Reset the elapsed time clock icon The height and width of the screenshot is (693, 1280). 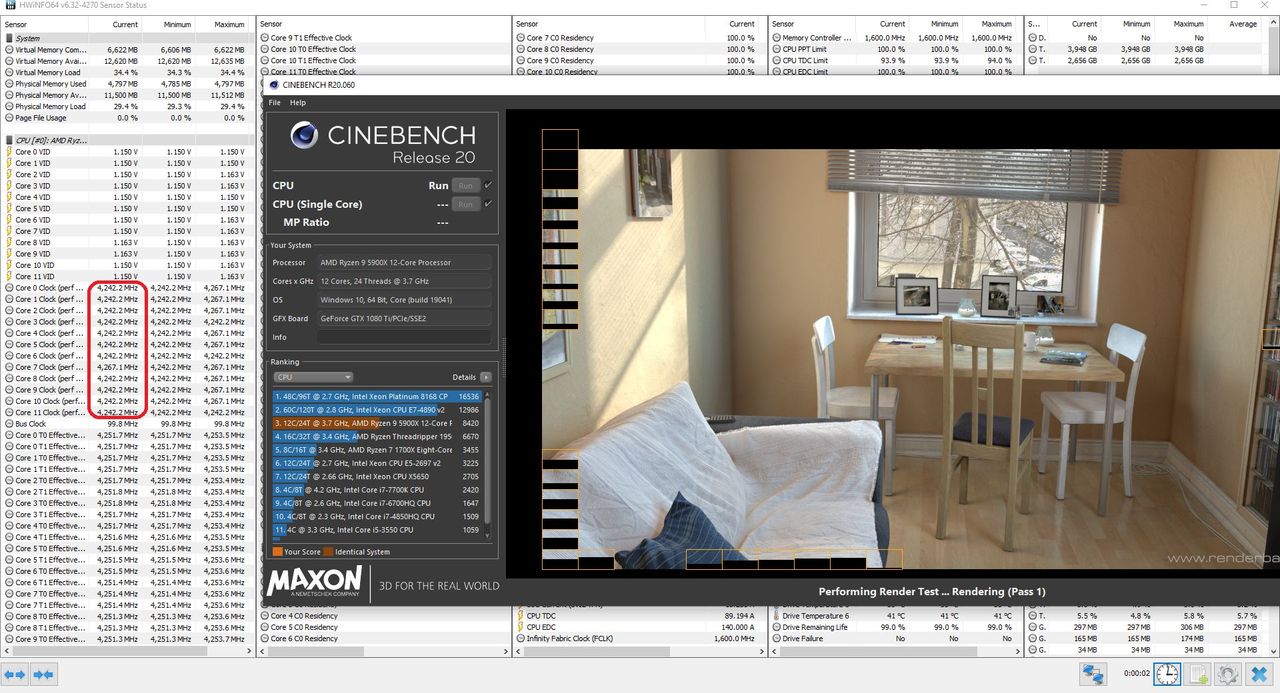(x=1167, y=675)
